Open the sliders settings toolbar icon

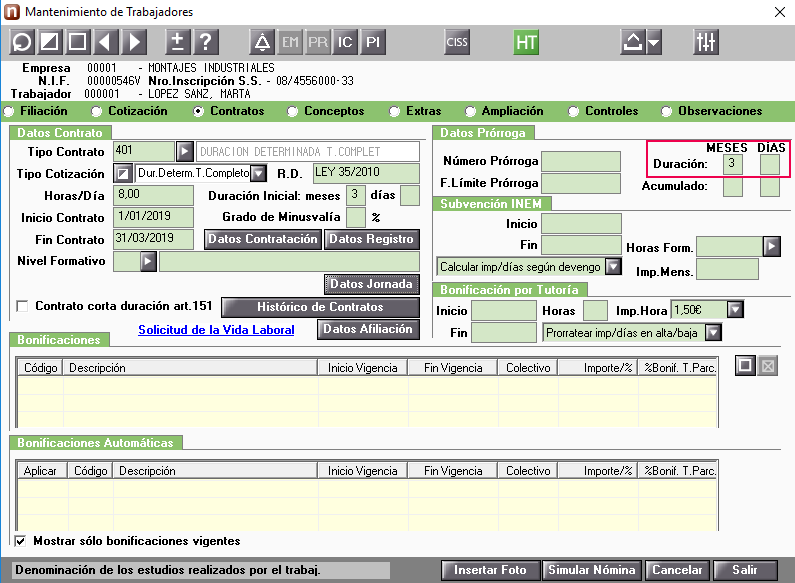tap(706, 42)
